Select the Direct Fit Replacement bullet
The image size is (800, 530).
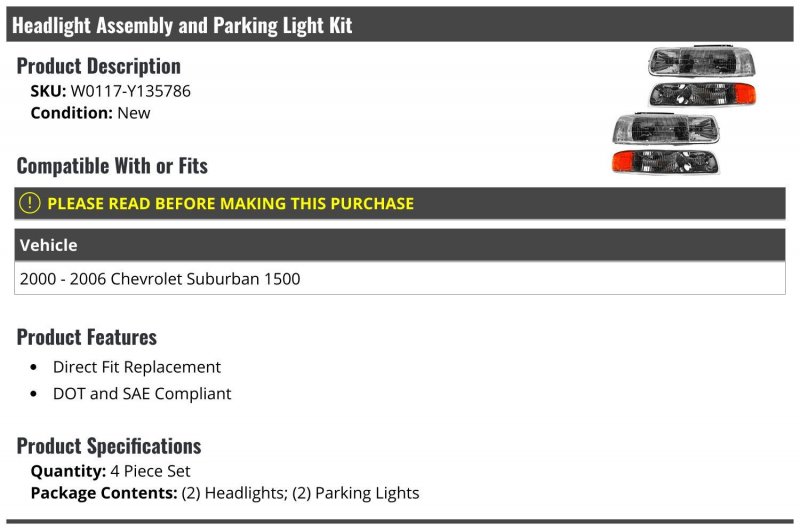coord(137,367)
